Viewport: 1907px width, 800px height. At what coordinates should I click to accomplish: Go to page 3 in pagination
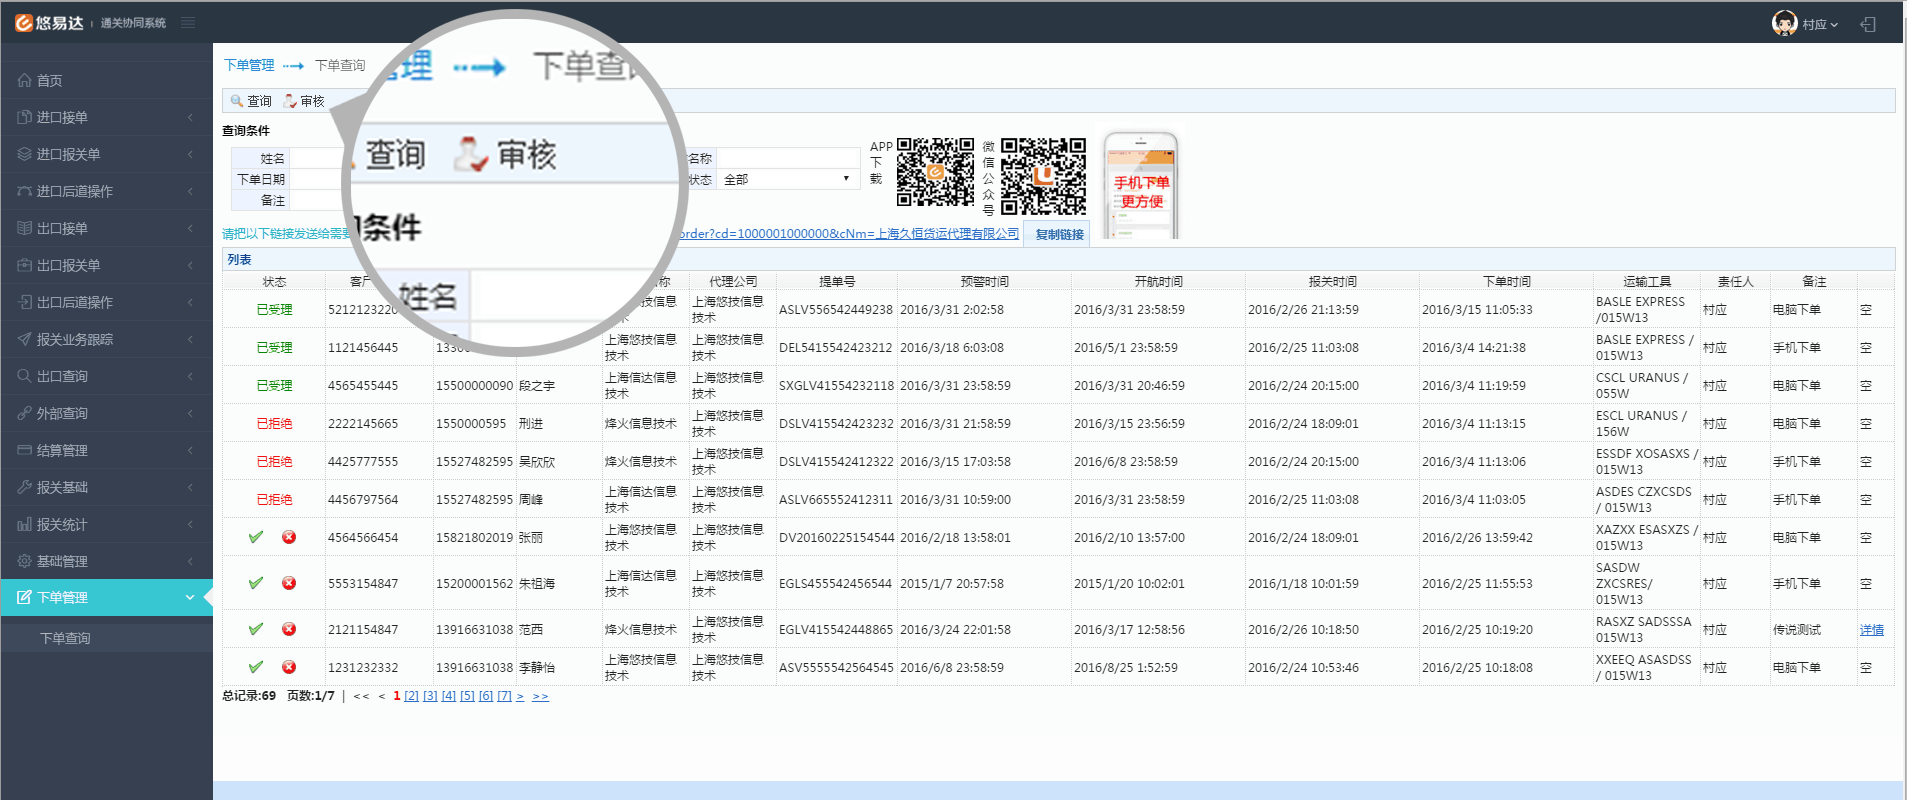pos(430,696)
